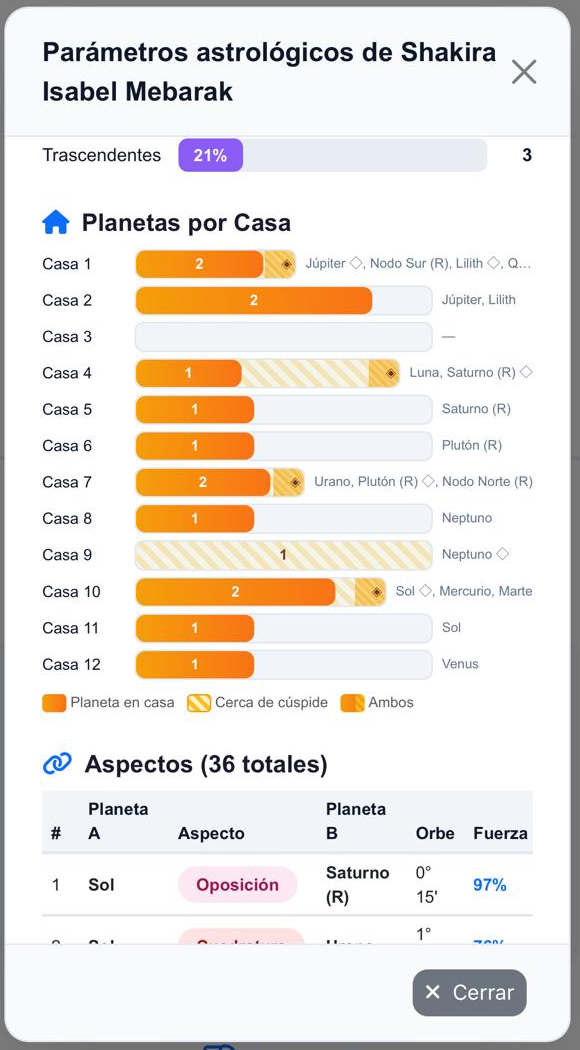
Task: Click the diamond marker on Casa 1 bar
Action: tap(287, 265)
